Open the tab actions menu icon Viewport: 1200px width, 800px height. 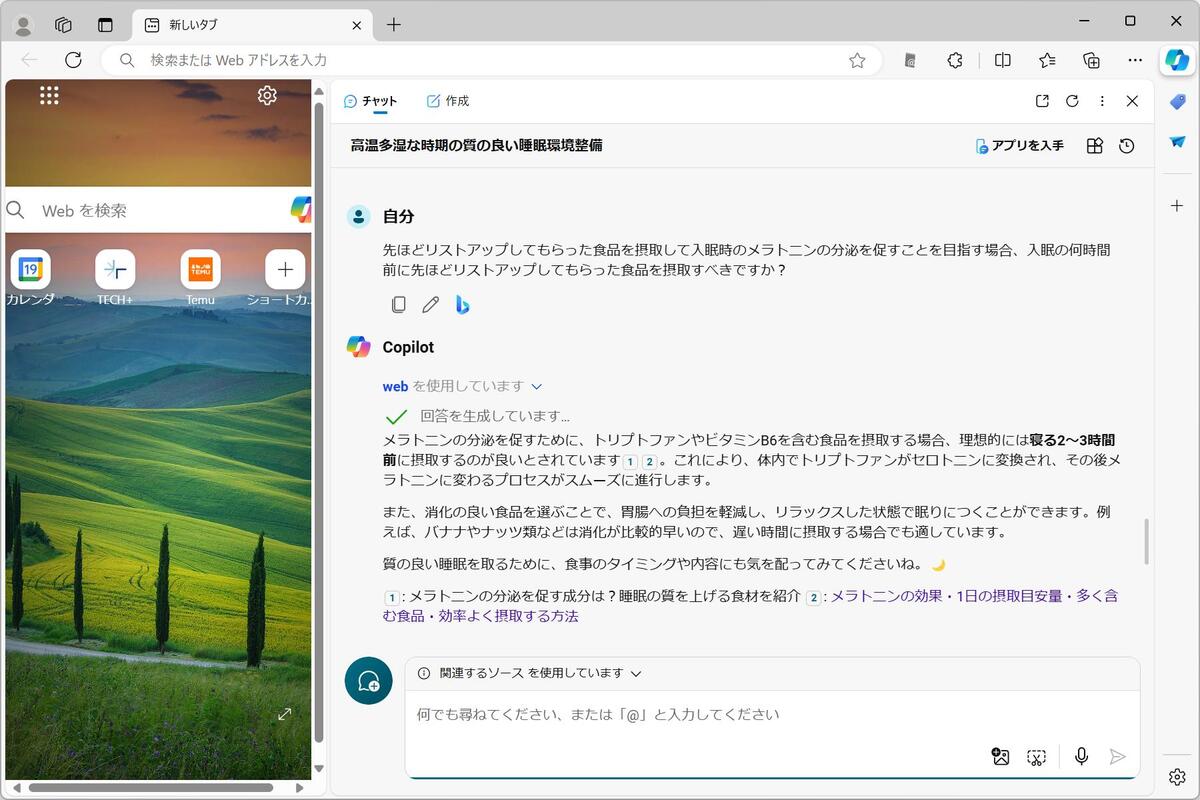(x=105, y=25)
